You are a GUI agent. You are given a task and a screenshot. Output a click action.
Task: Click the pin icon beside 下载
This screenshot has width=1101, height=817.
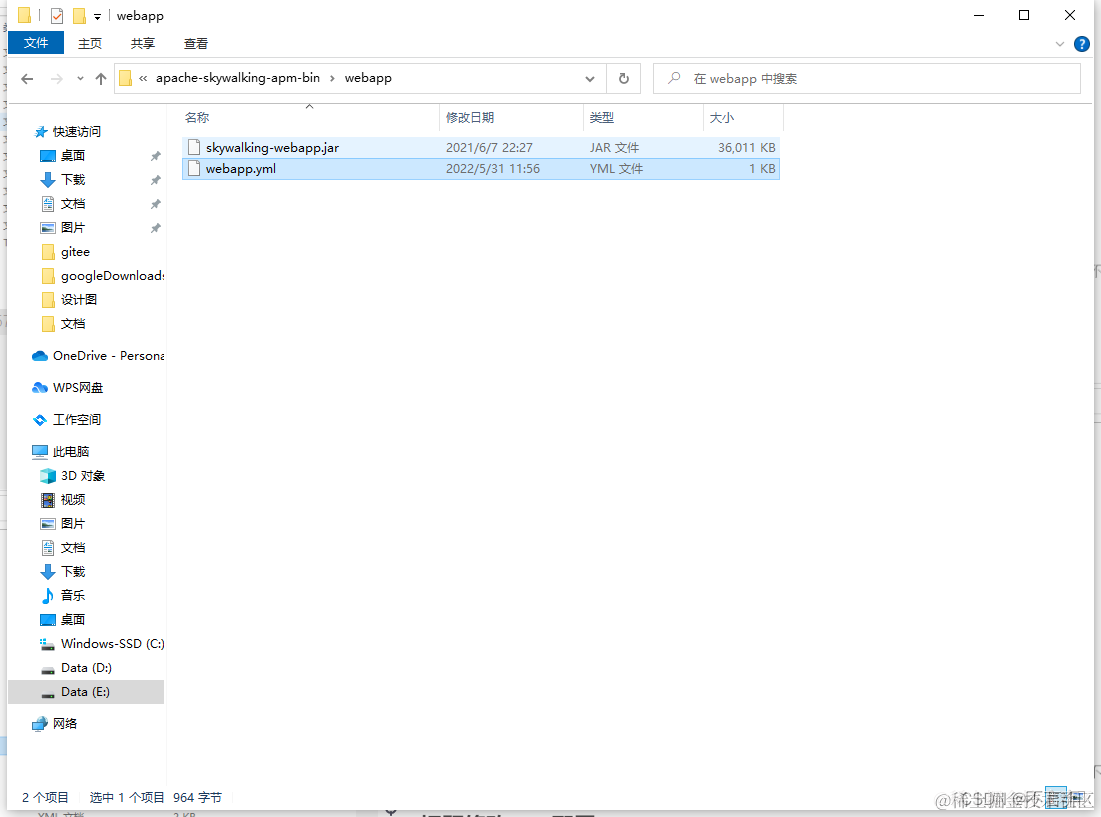point(156,180)
